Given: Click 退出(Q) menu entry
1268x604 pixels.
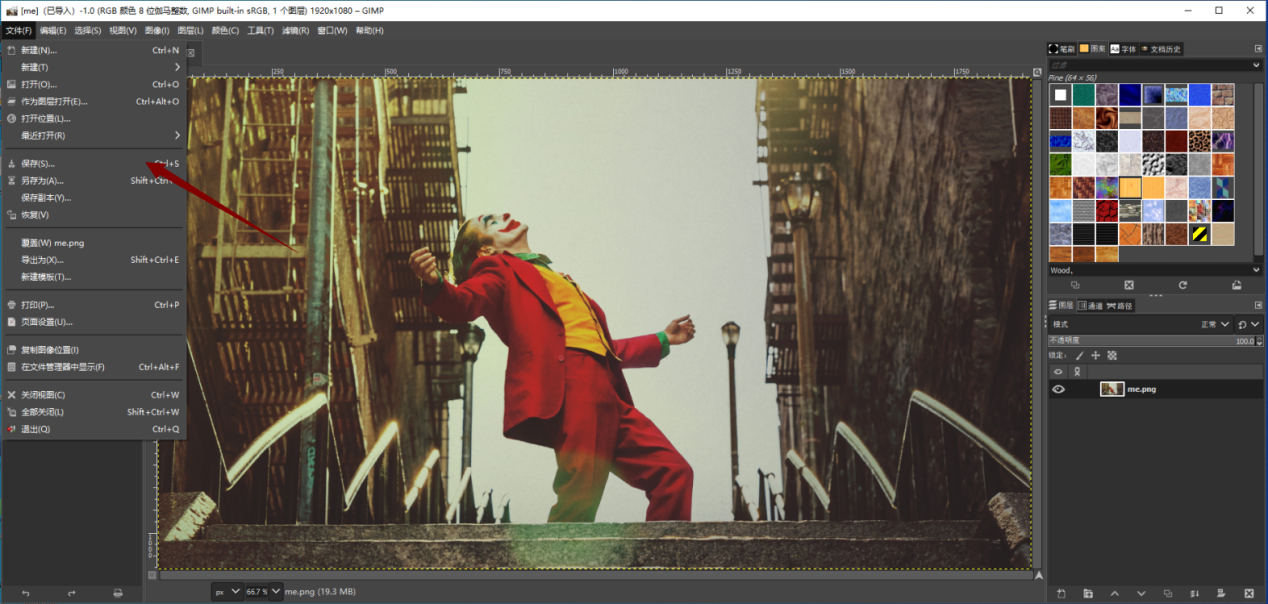Looking at the screenshot, I should click(x=93, y=429).
